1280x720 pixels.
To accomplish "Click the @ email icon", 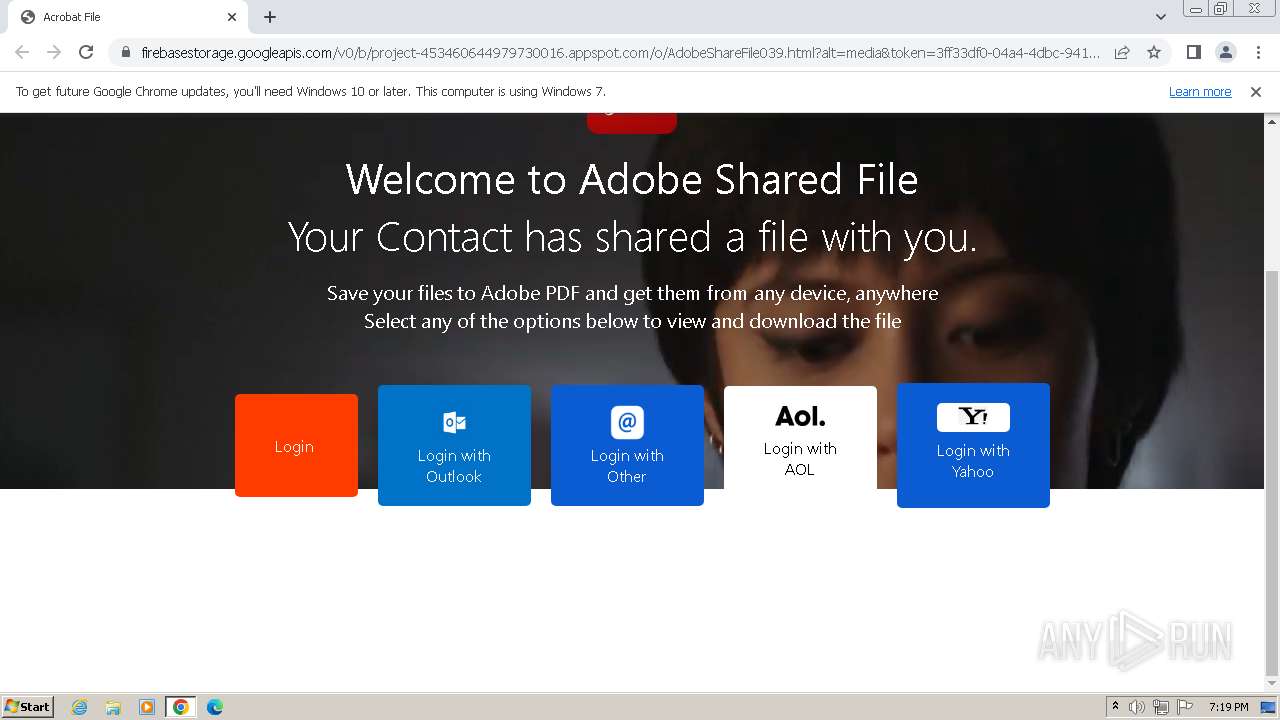I will click(627, 422).
